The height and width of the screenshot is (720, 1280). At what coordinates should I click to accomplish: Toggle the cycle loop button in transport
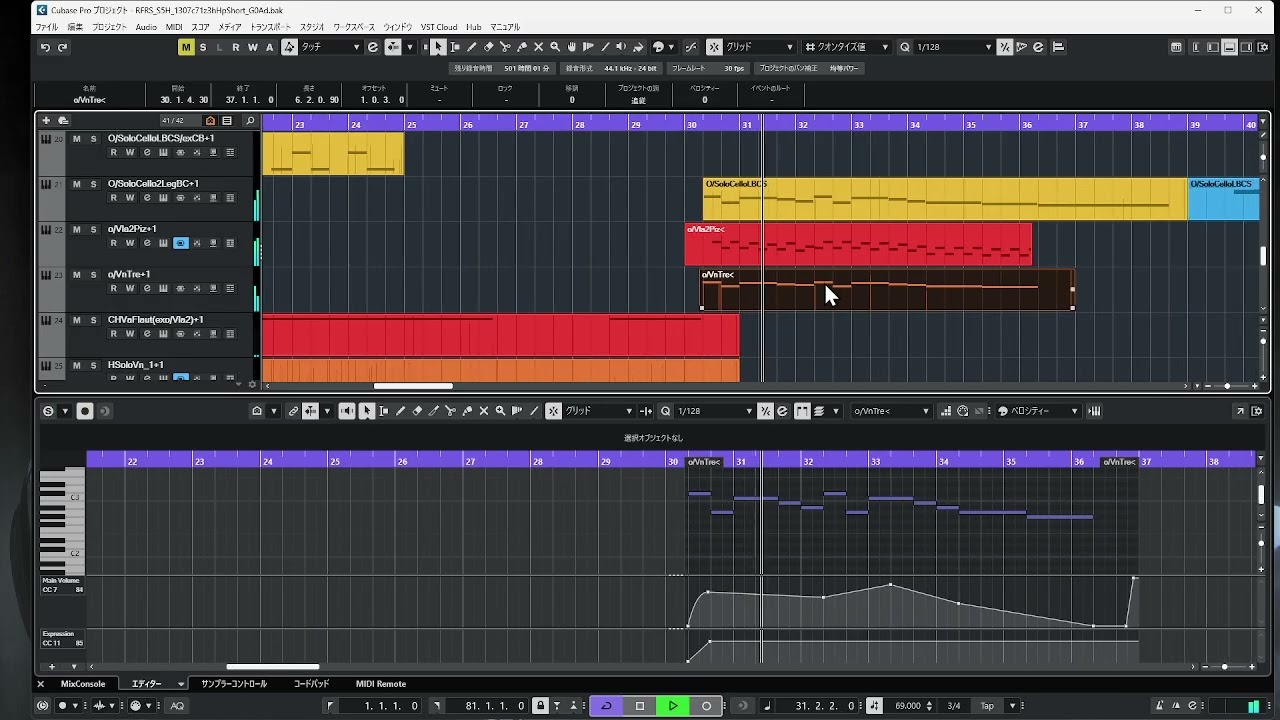click(606, 705)
